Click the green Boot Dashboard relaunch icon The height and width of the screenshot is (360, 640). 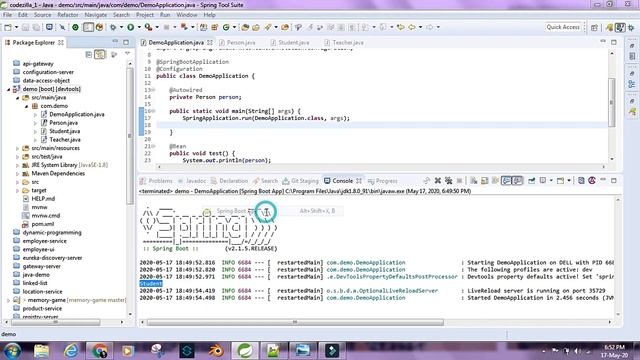coord(75,27)
